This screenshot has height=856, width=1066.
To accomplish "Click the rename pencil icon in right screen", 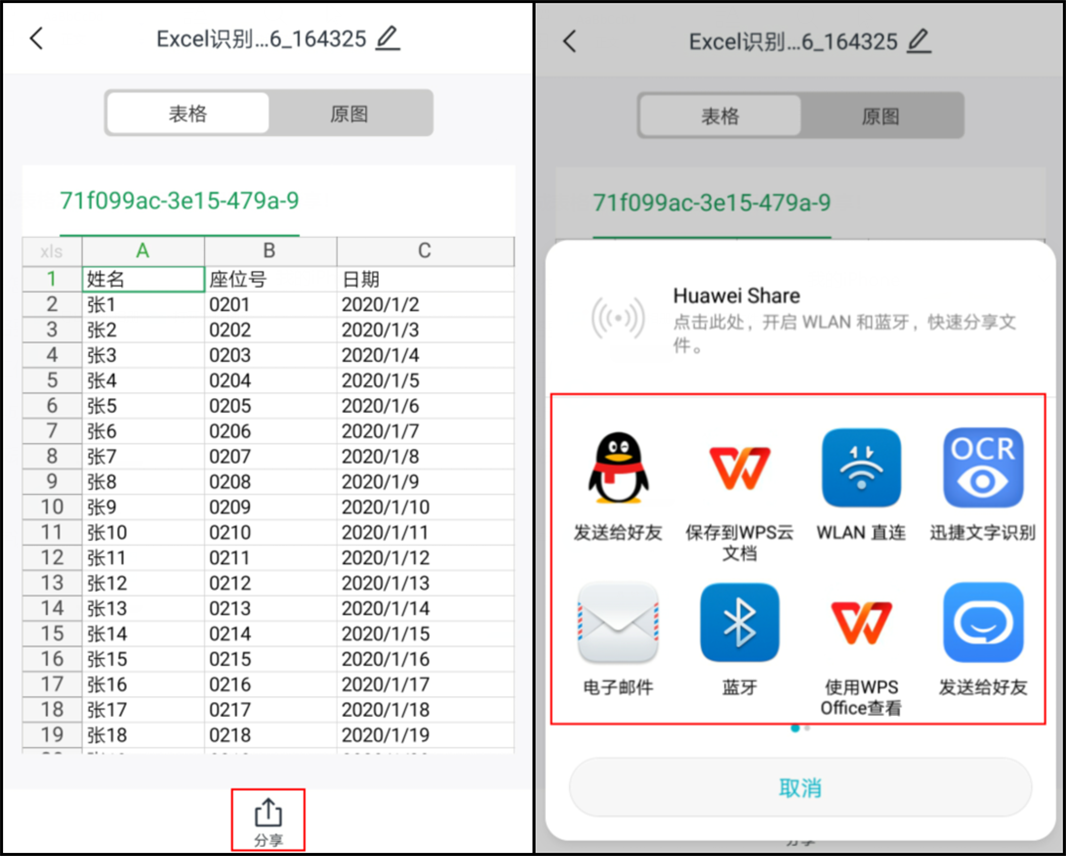I will [x=919, y=41].
